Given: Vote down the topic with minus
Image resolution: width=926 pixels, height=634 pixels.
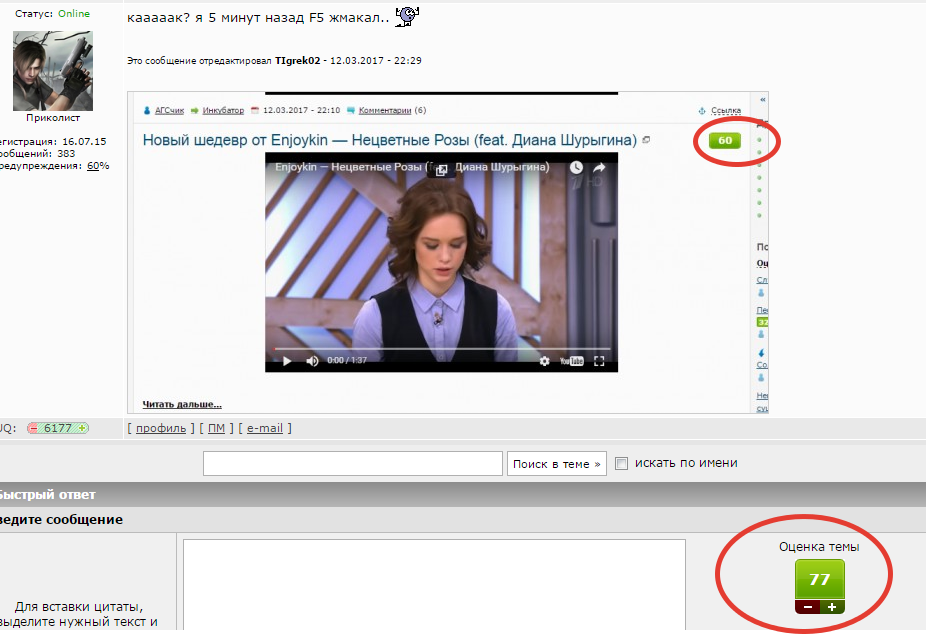Looking at the screenshot, I should pos(807,607).
